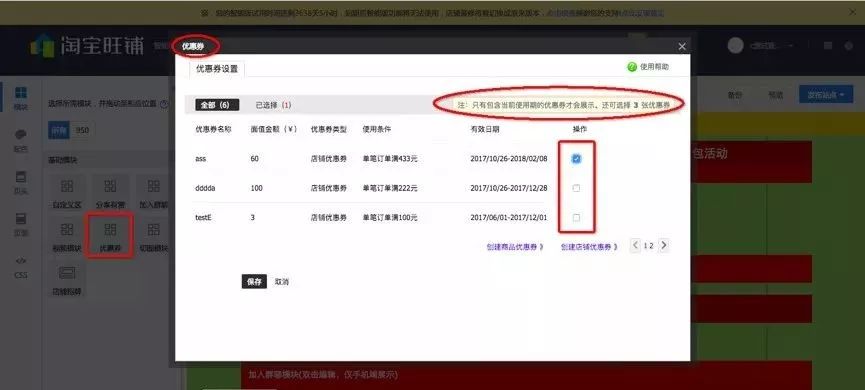Open the 页头 header sidebar item
The image size is (865, 390).
click(x=20, y=183)
